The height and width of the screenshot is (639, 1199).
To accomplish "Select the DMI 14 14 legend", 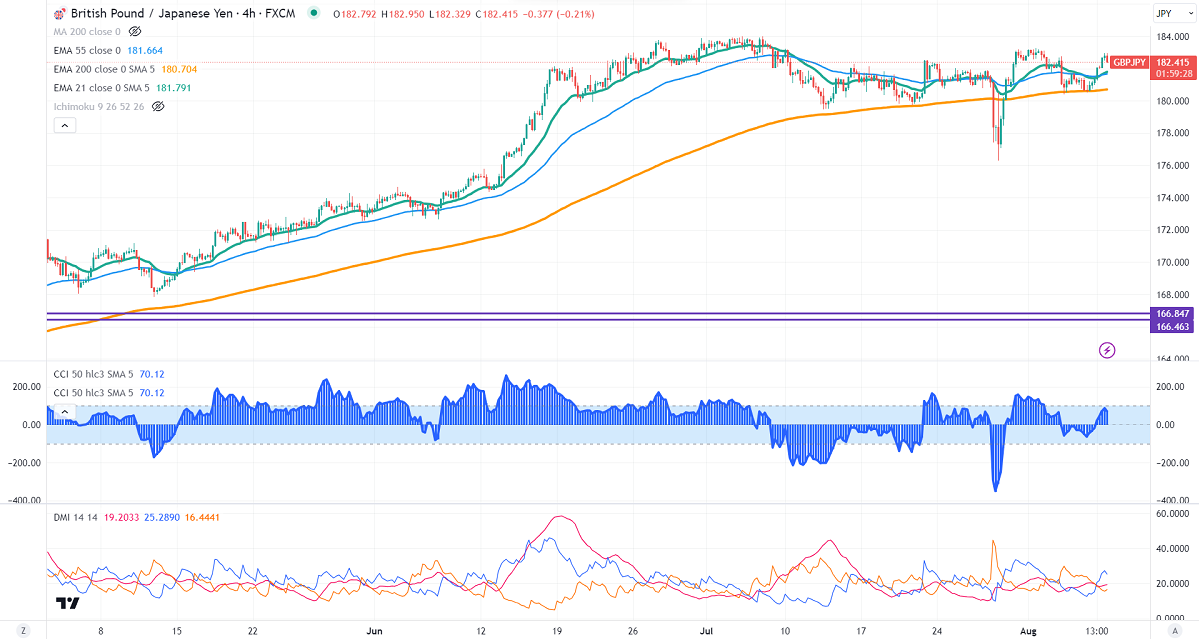I will pos(76,517).
